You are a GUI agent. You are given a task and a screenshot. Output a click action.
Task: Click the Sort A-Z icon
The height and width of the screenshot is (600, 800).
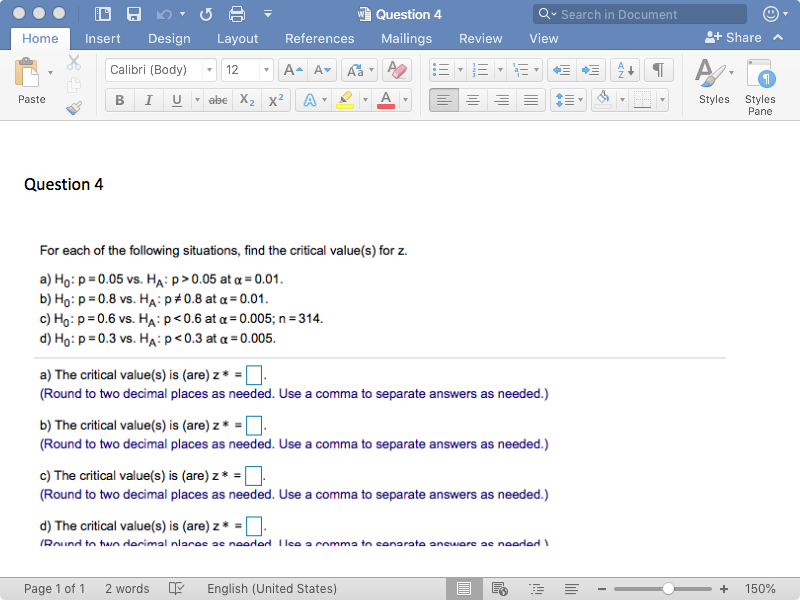[624, 70]
